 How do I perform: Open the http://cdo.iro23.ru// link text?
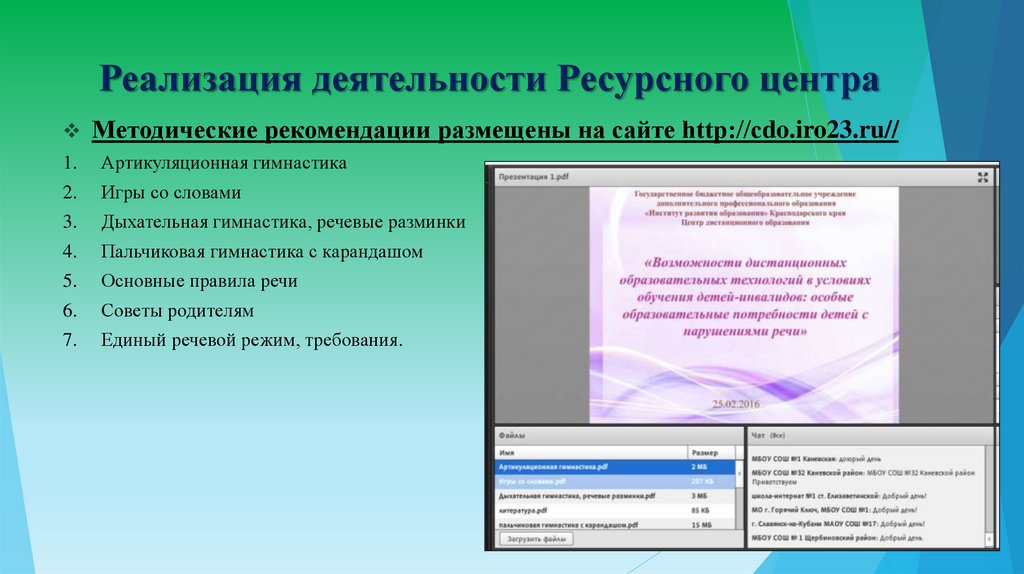789,133
